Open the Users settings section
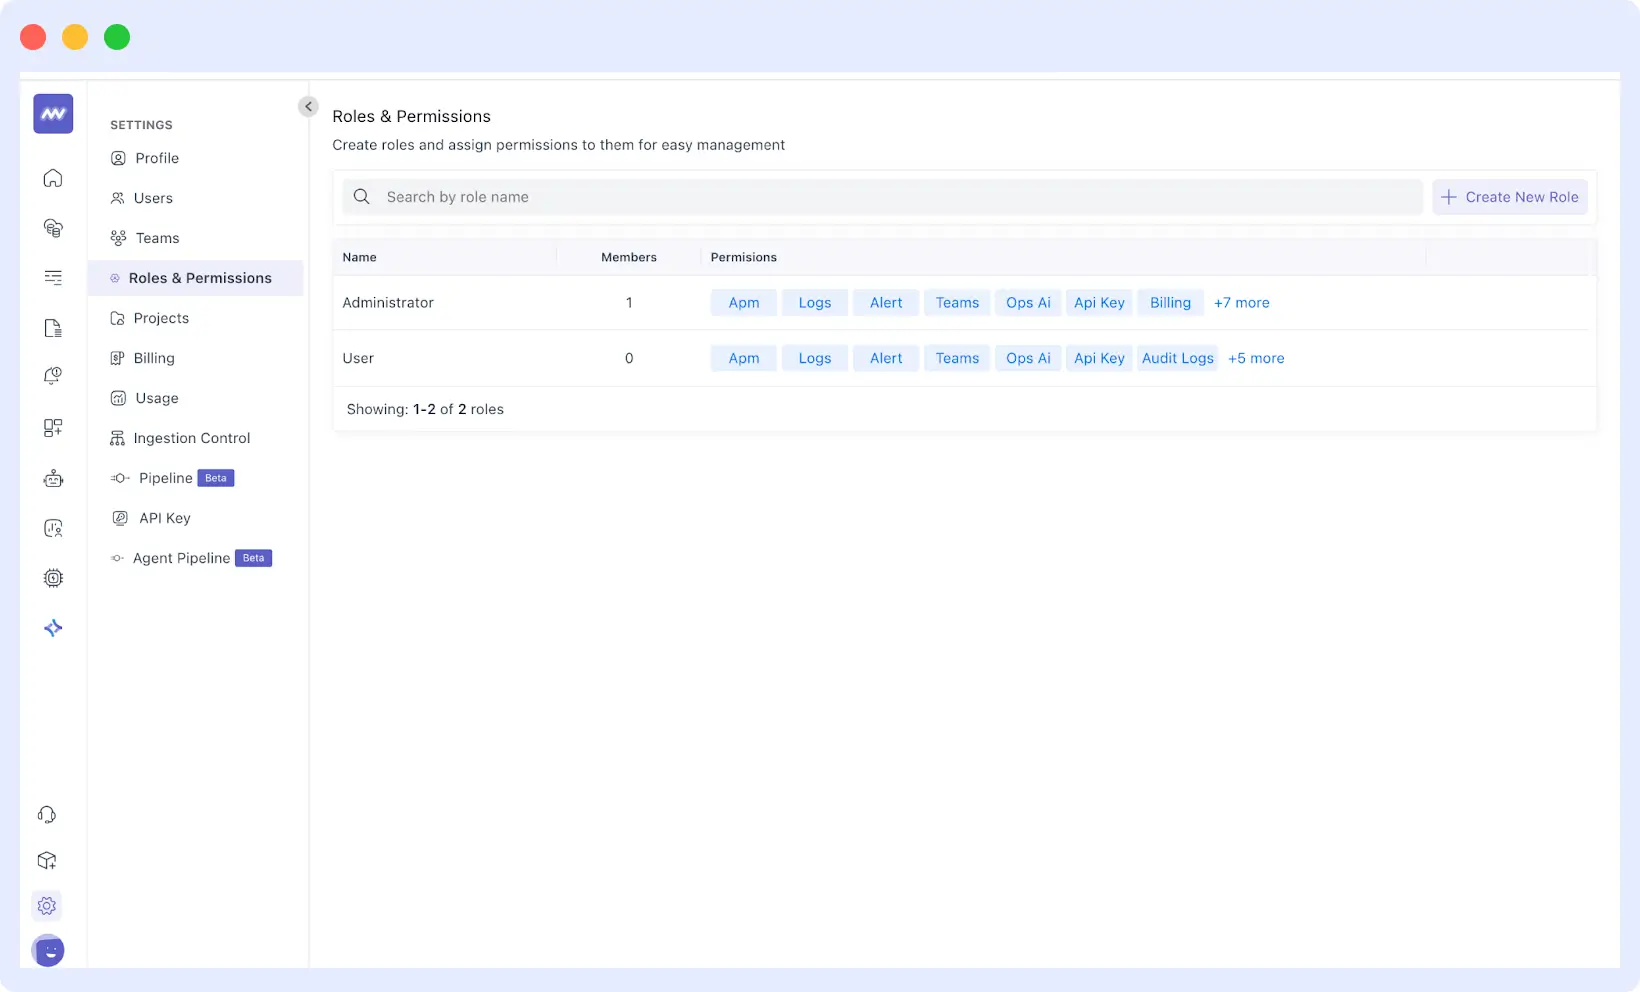This screenshot has width=1640, height=992. click(x=152, y=198)
